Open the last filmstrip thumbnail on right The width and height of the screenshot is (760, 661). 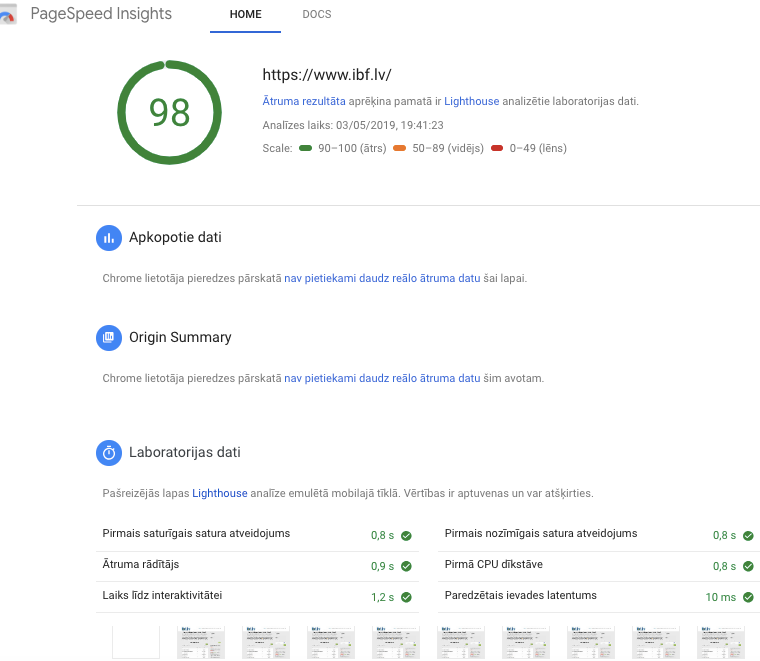721,643
